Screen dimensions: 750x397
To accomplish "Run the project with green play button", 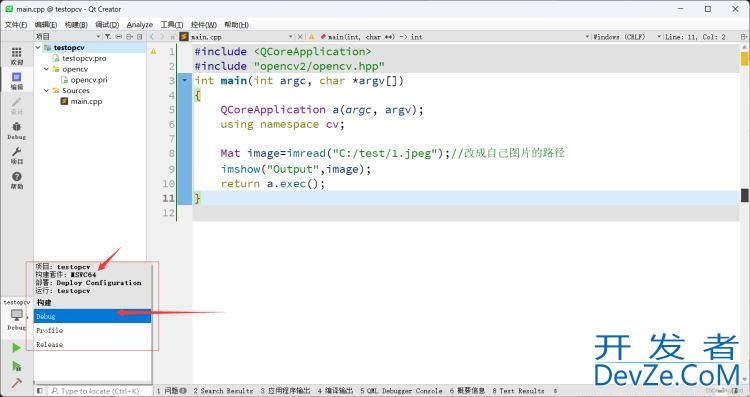I will click(16, 348).
